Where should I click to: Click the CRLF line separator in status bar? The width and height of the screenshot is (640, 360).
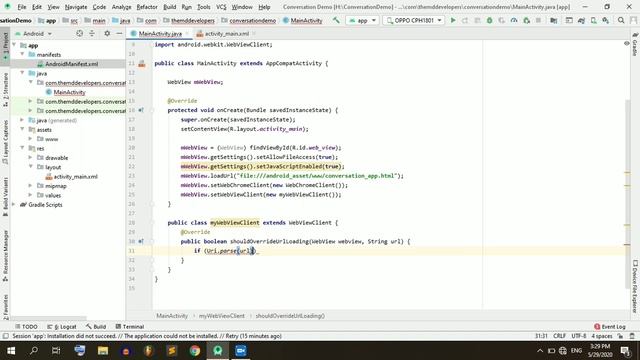click(x=559, y=336)
